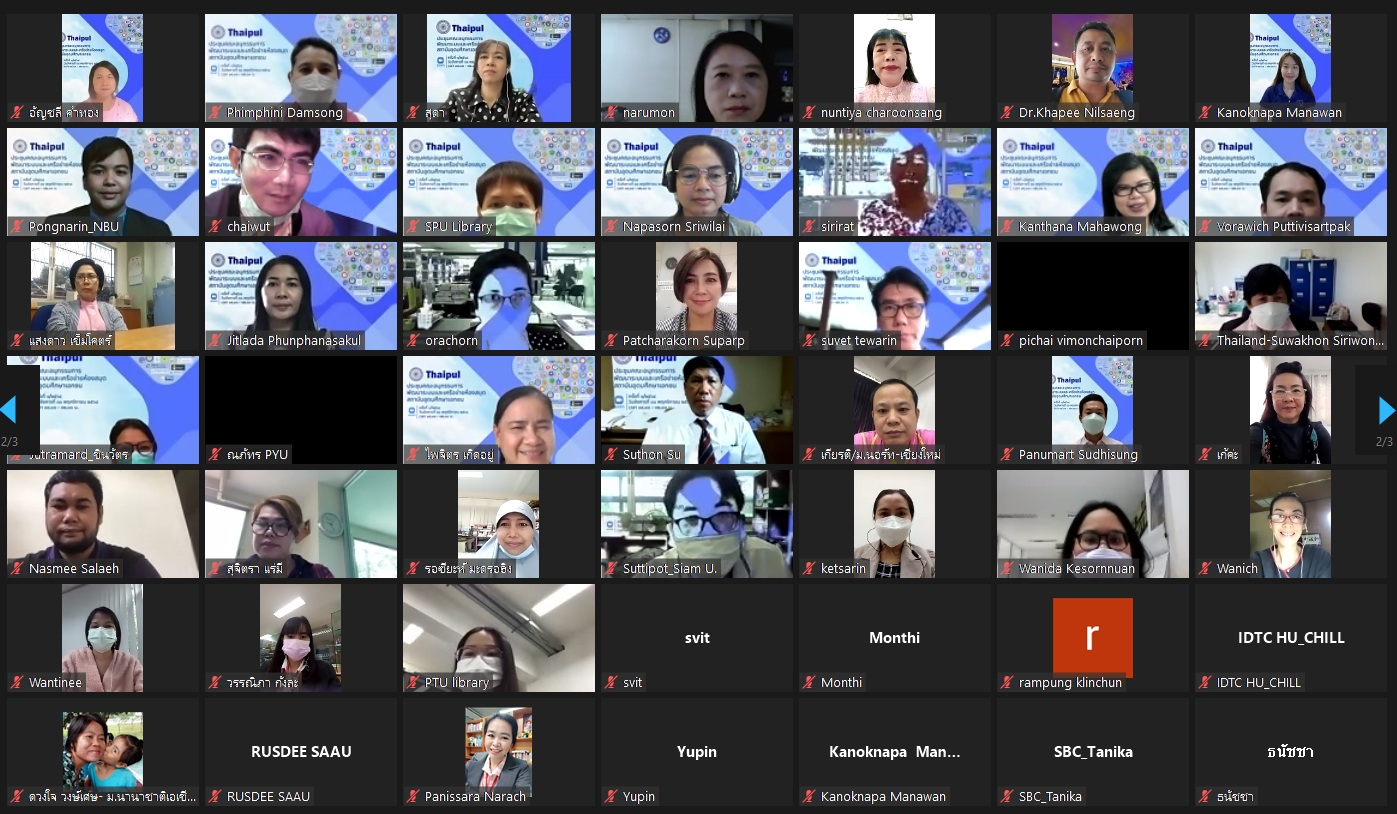Click muted microphone icon beside Phimphini Damsong
The width and height of the screenshot is (1397, 814).
pos(215,113)
